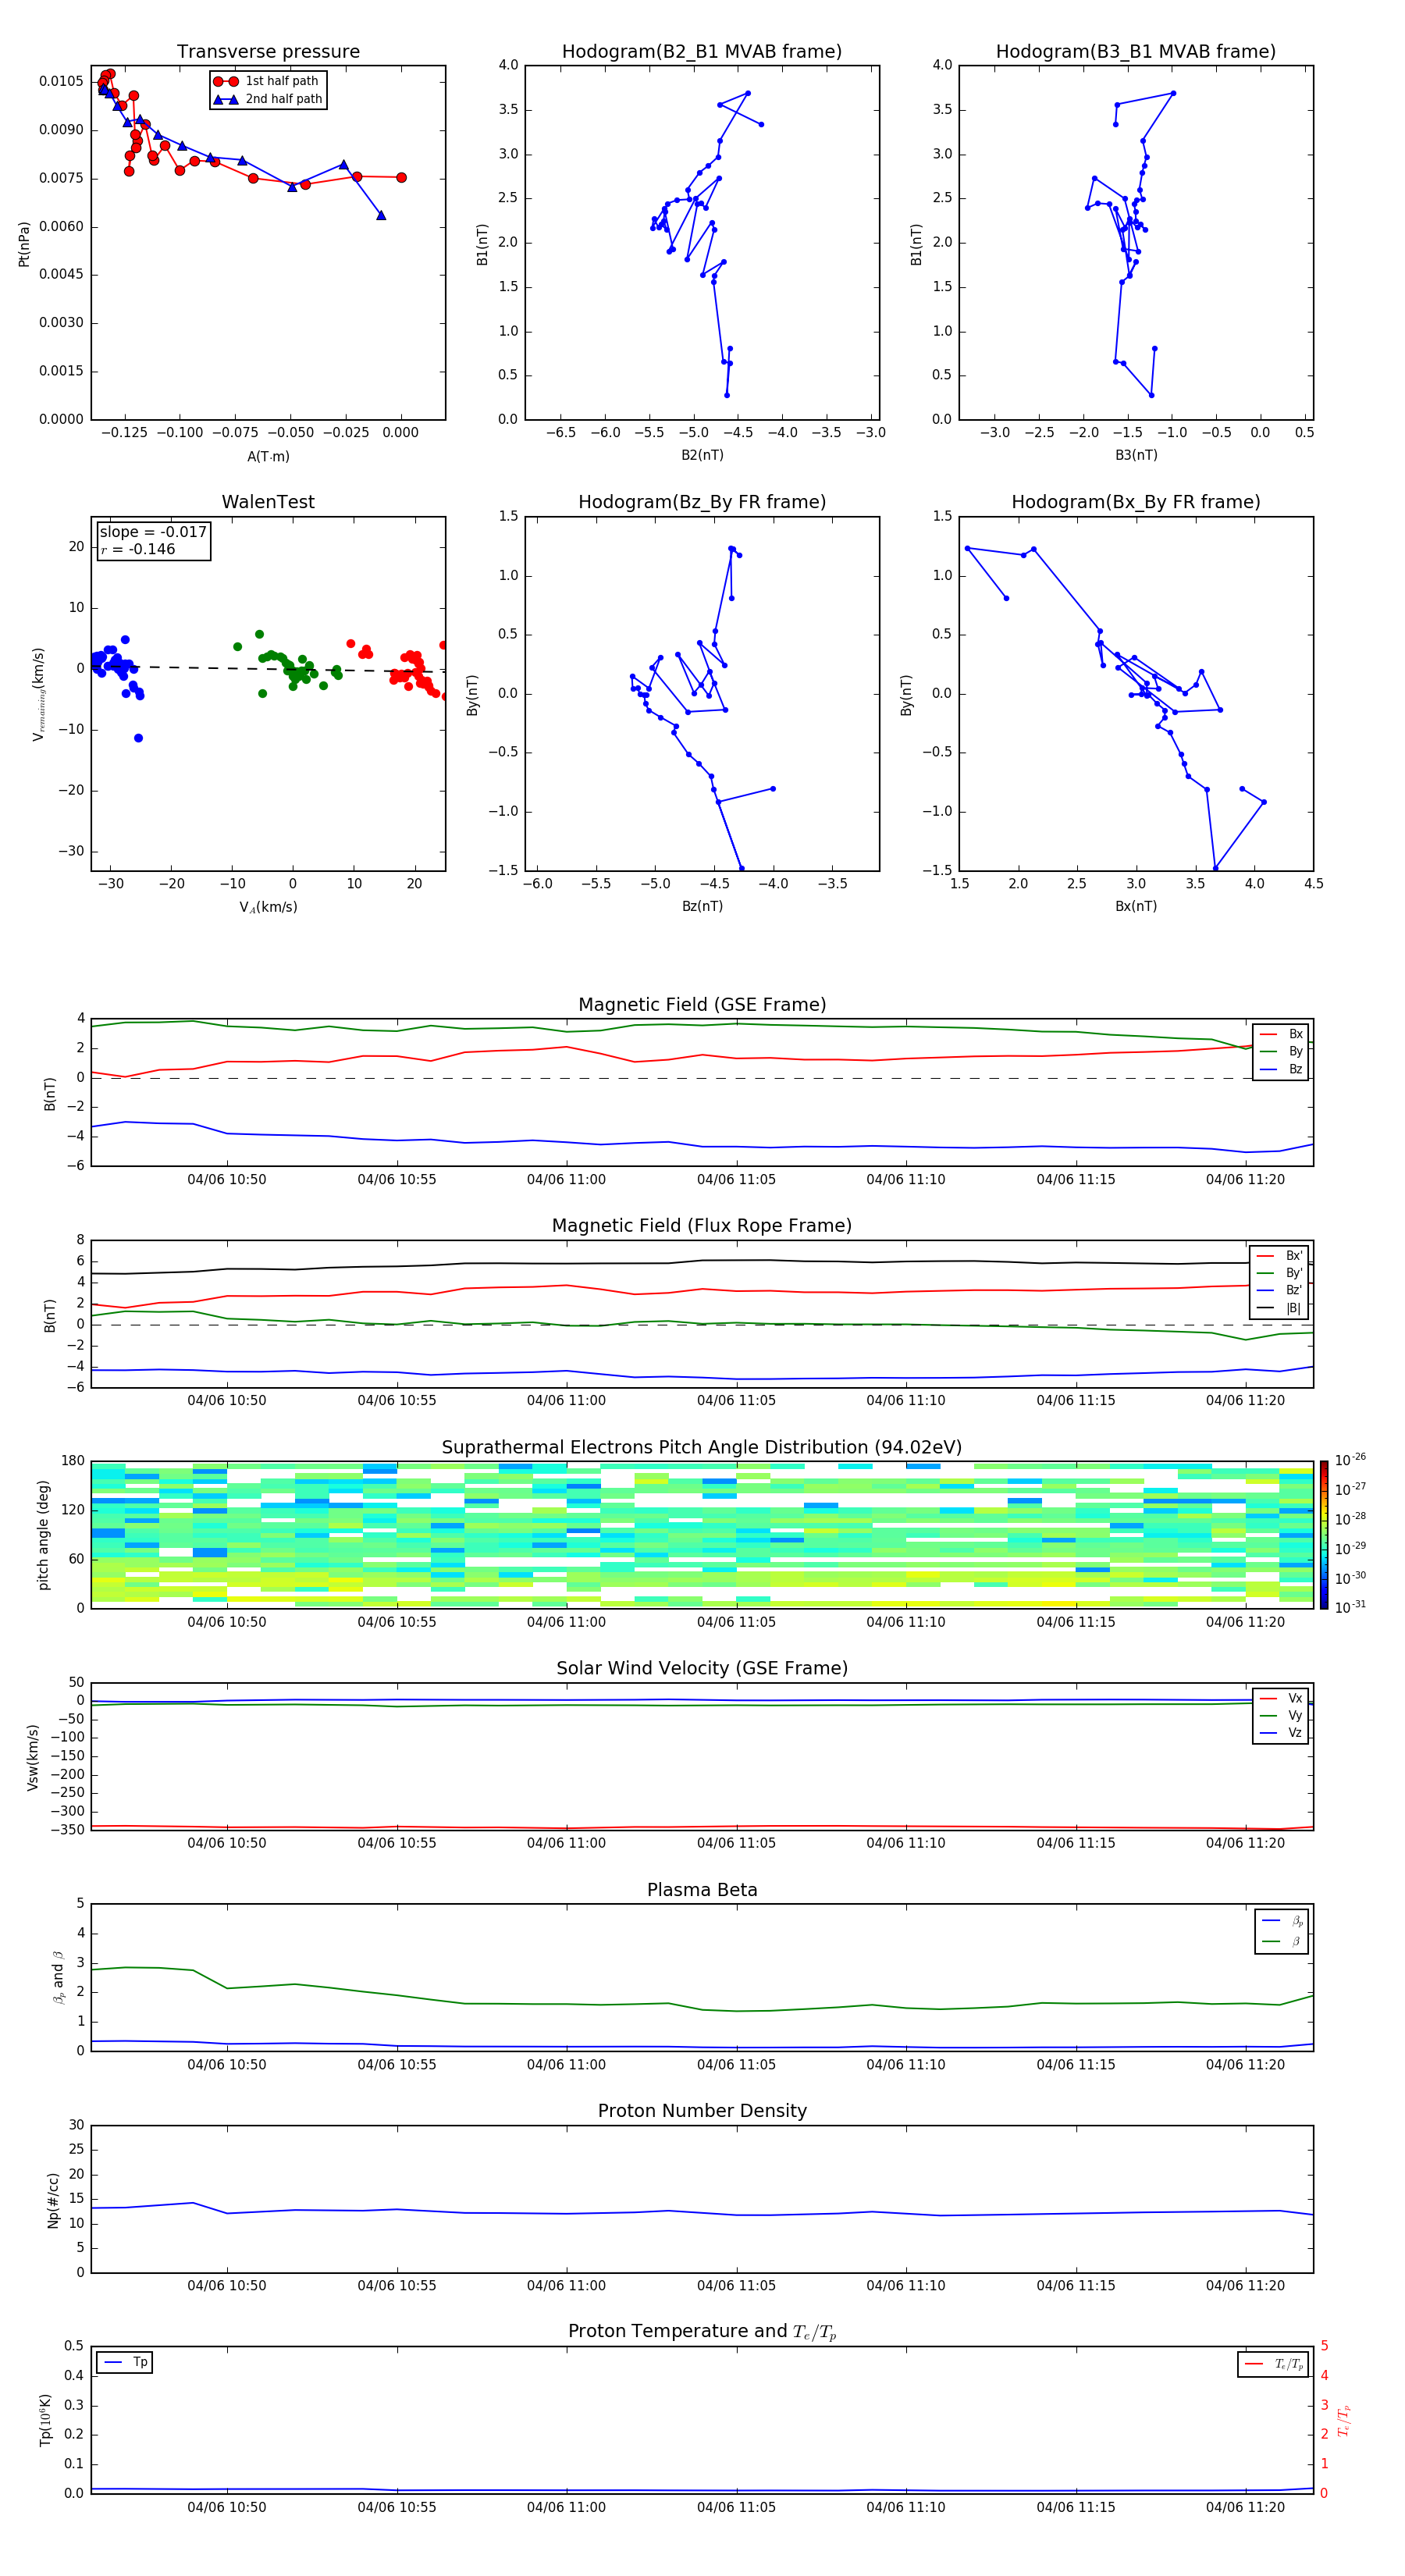This screenshot has width=1405, height=2576.
Task: Click the 'Hodogram(B3_B1 MVAB frame)' title
Action: pyautogui.click(x=1136, y=52)
